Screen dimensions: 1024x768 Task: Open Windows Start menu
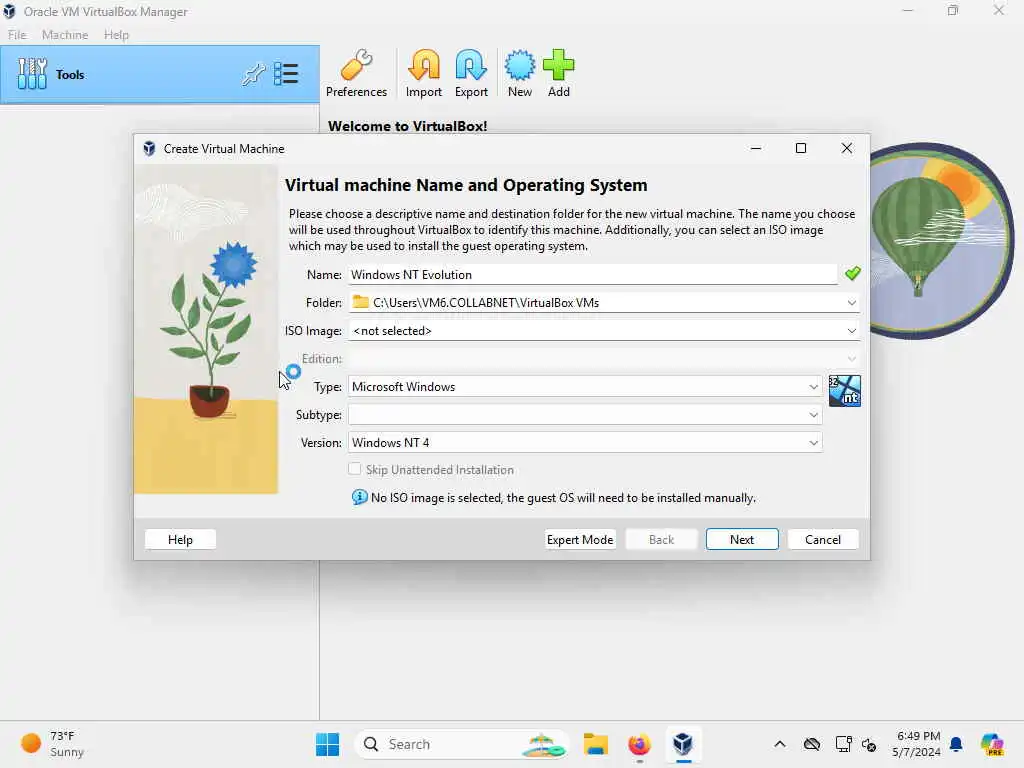point(327,744)
